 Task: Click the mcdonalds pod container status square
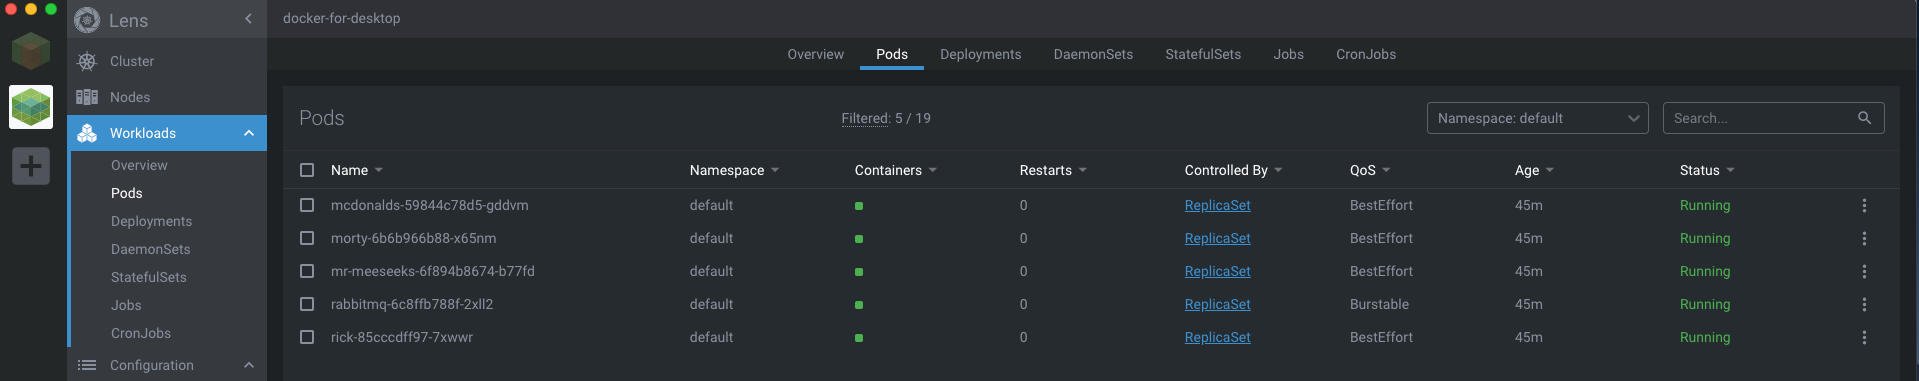859,206
